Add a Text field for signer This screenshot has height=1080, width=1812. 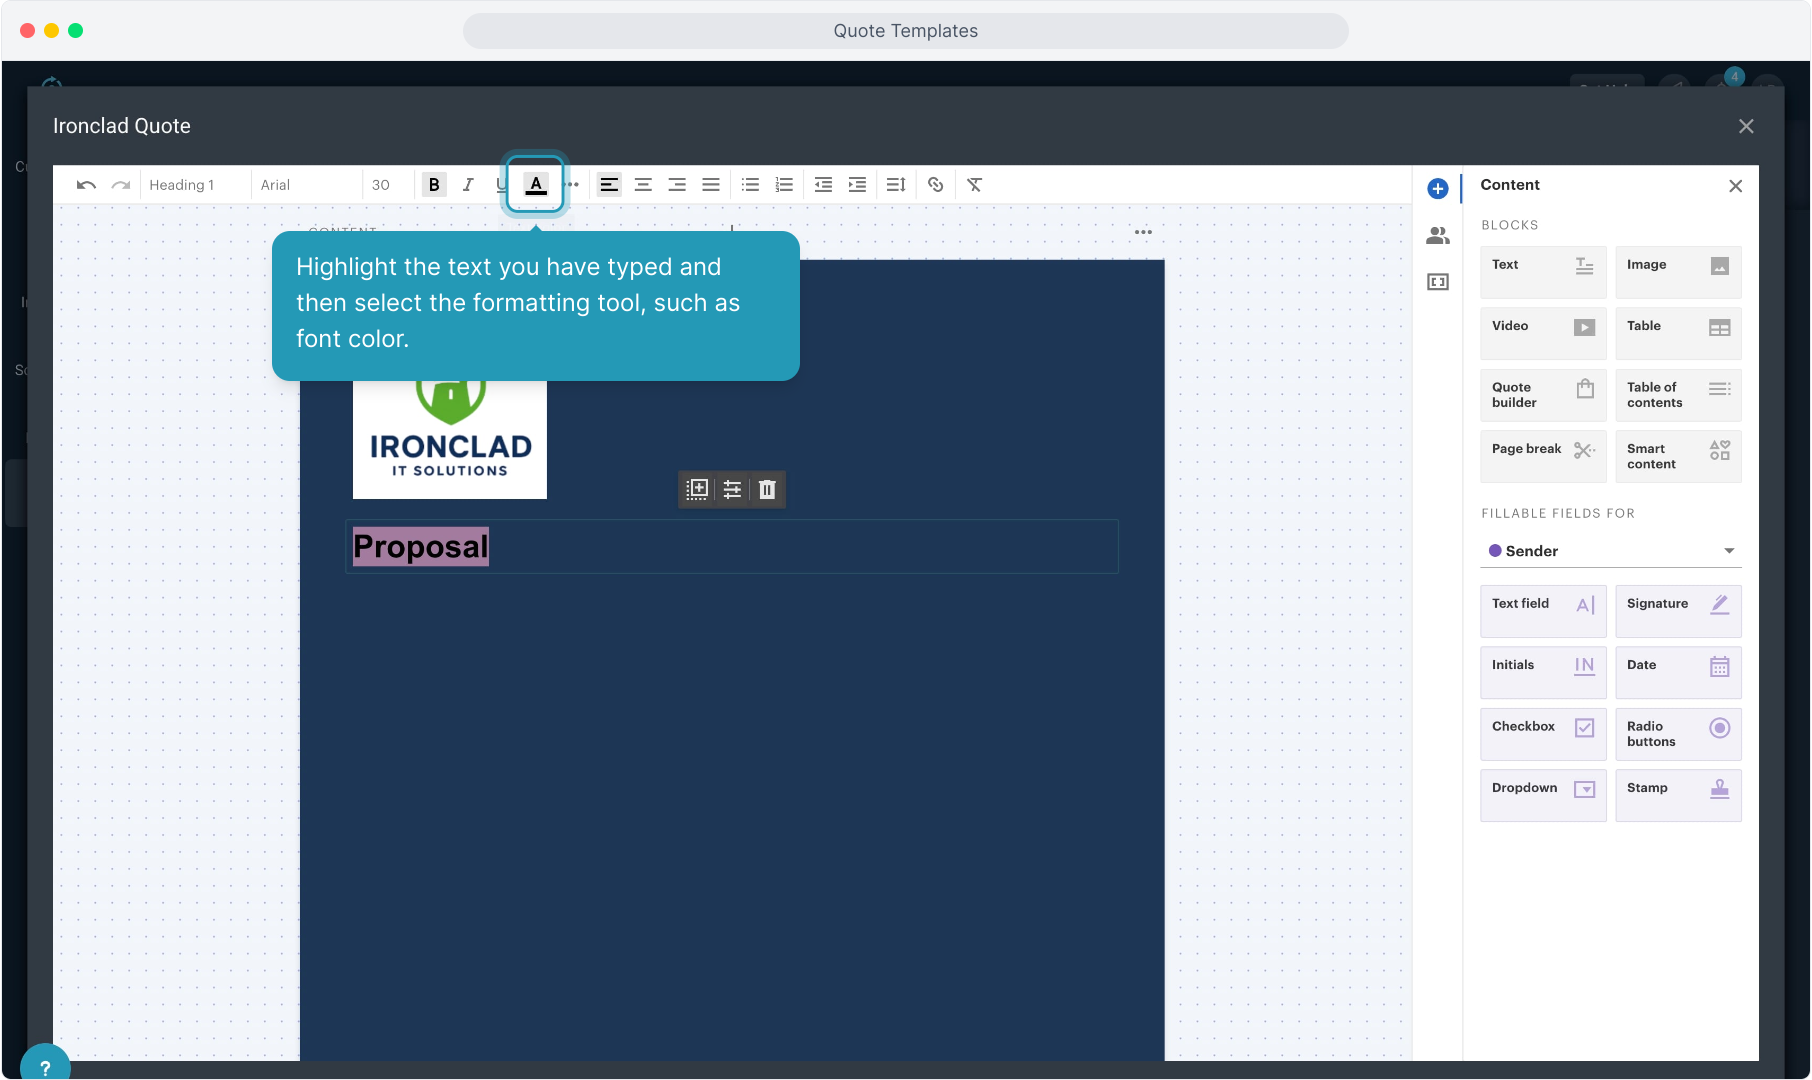(1543, 611)
